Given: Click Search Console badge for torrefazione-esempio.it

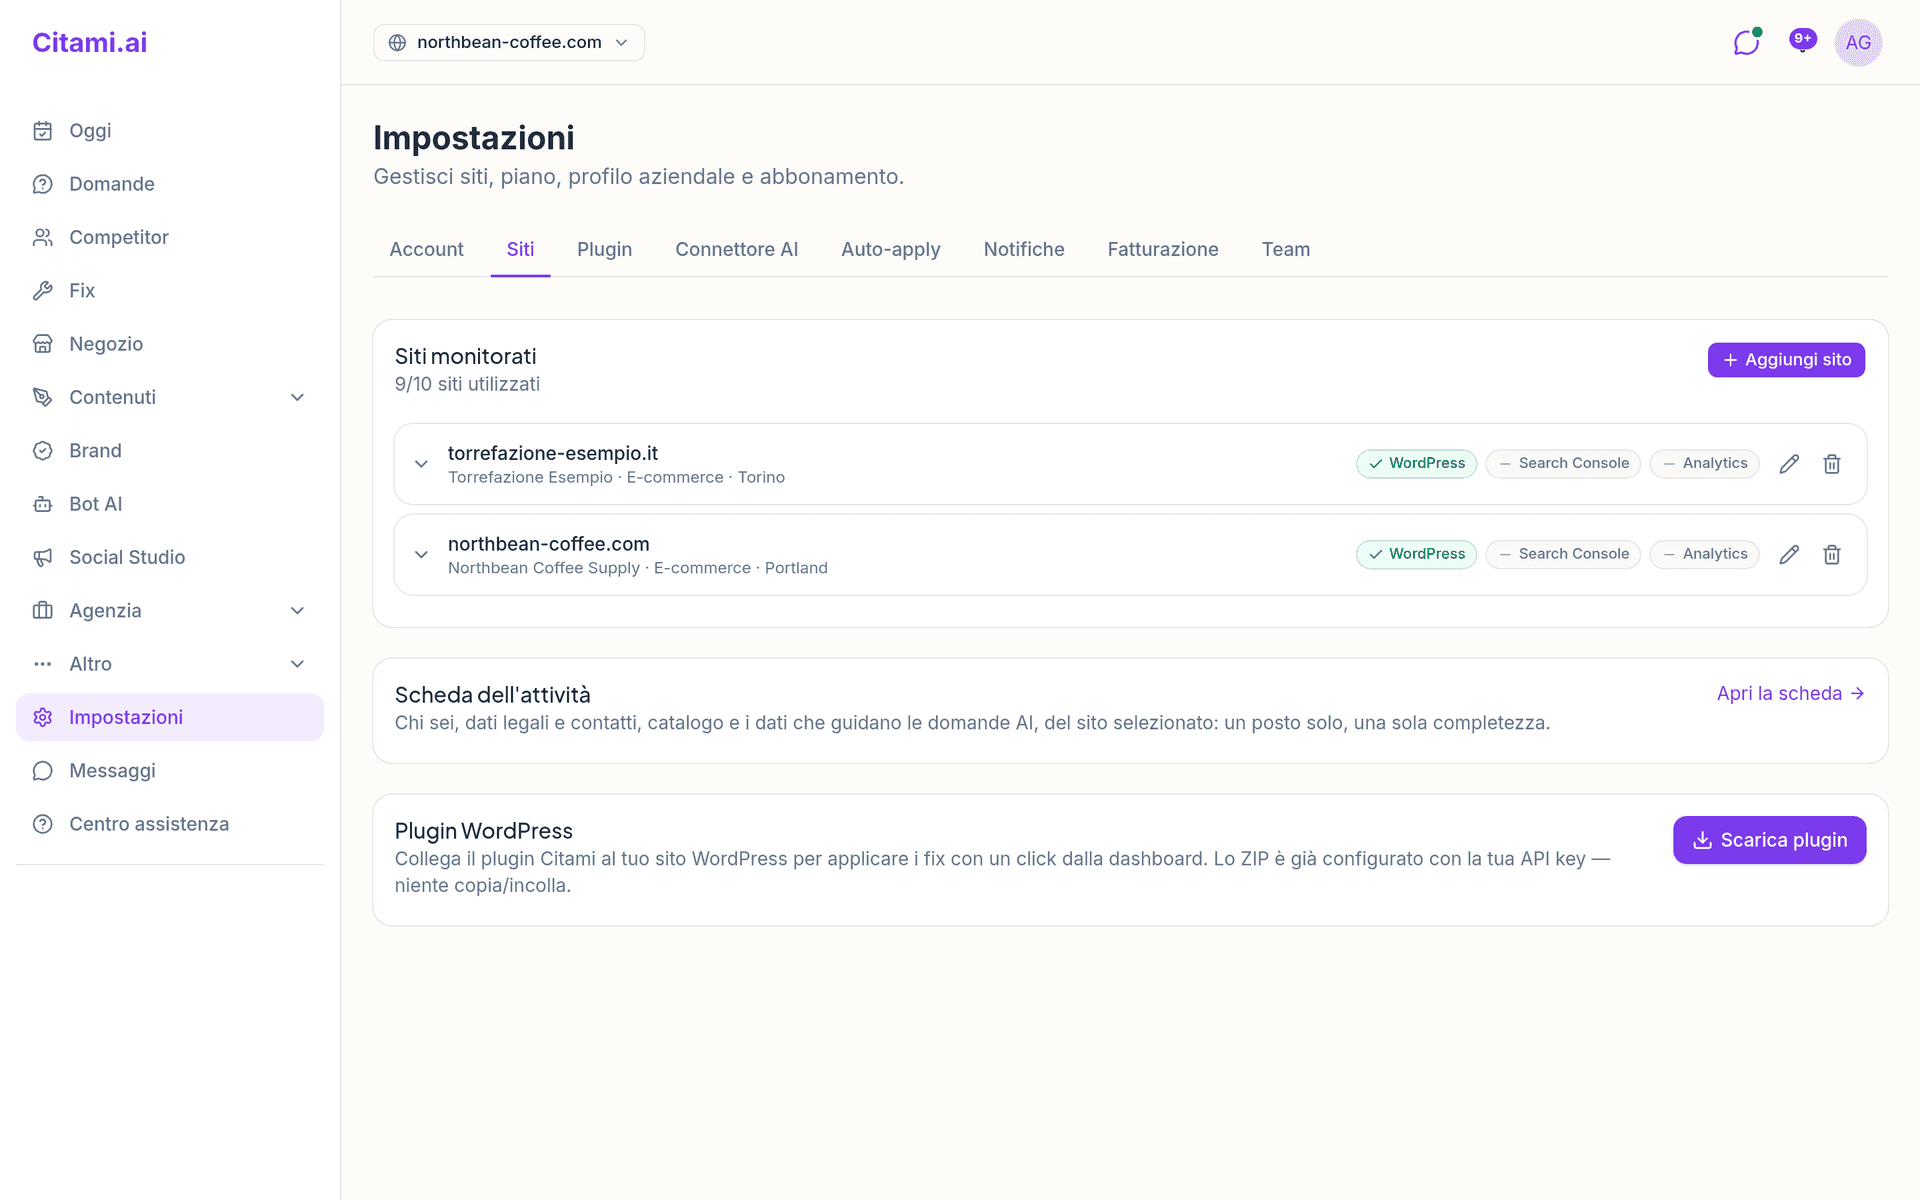Looking at the screenshot, I should click(1563, 464).
